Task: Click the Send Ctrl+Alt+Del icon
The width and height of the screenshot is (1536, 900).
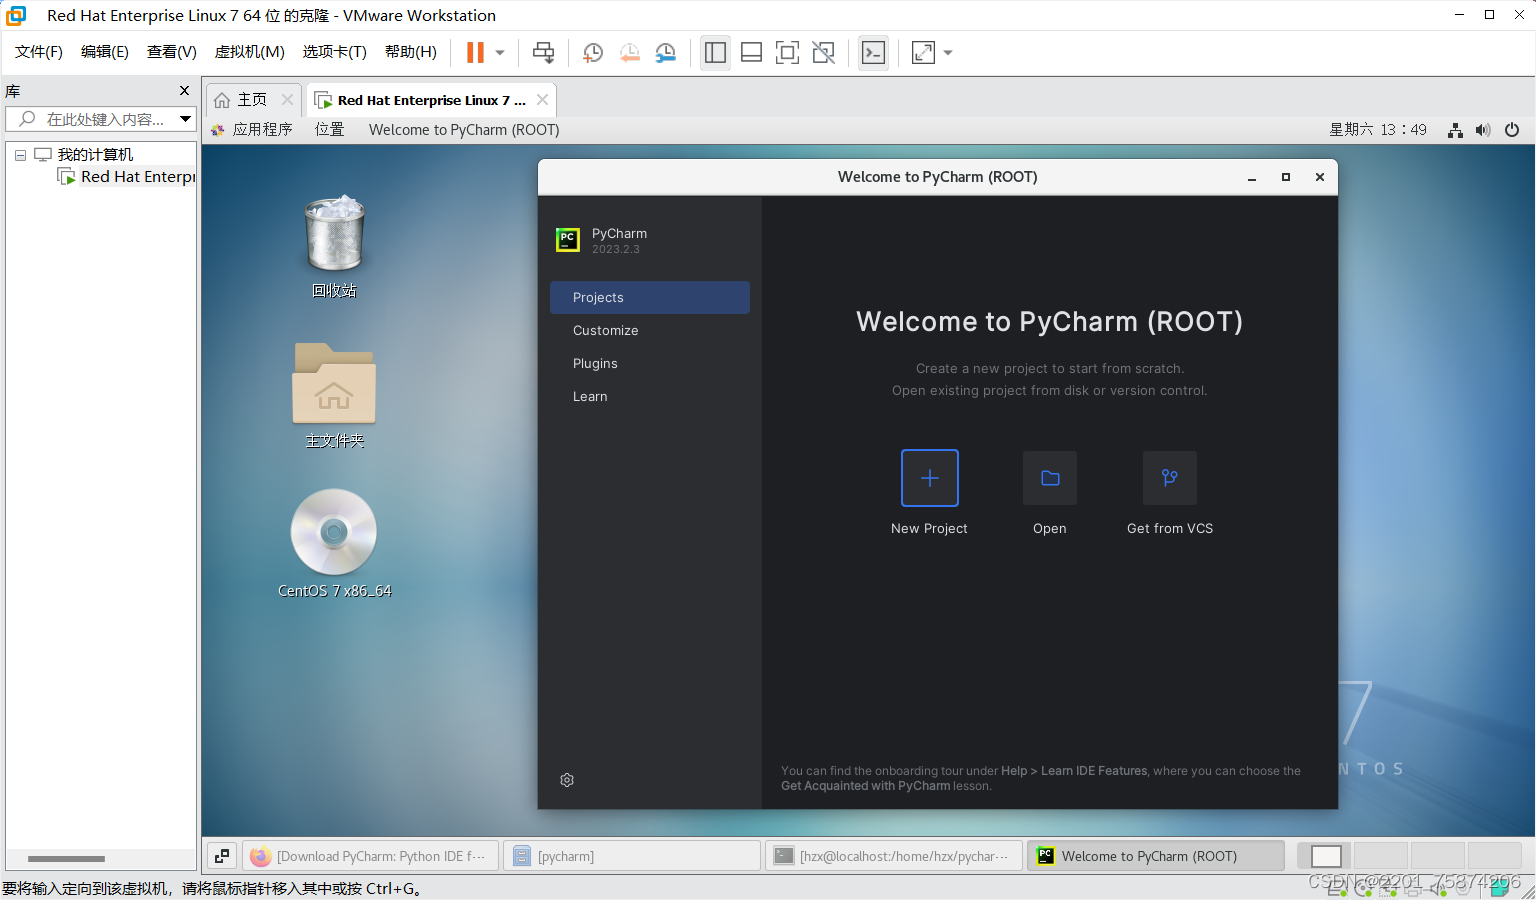Action: point(543,52)
